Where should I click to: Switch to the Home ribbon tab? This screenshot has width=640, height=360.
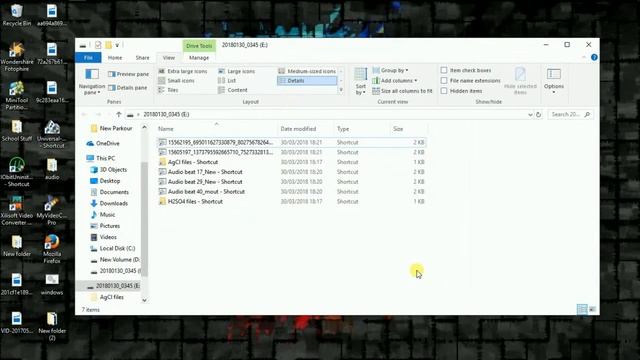coord(115,58)
